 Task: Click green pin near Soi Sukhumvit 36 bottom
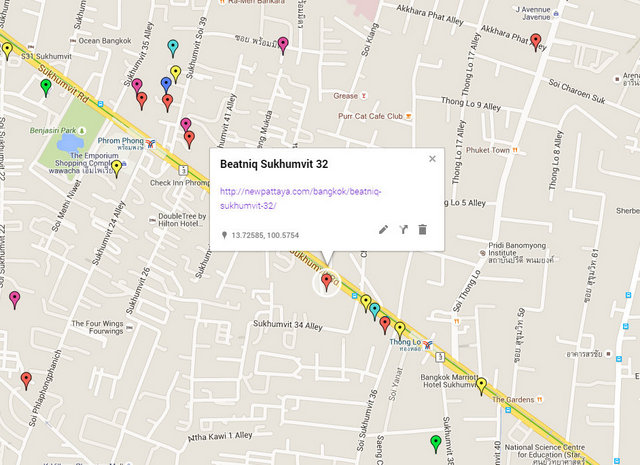[436, 444]
